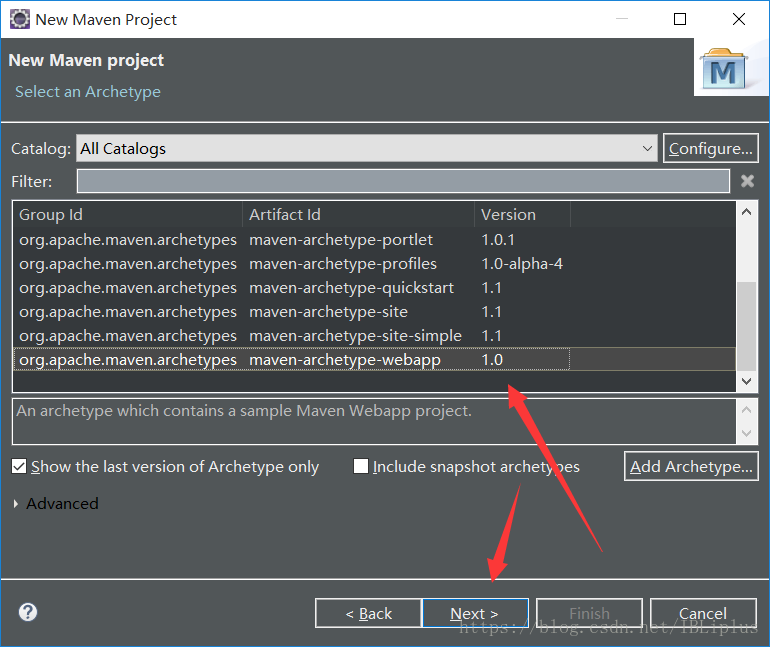Maximize the New Maven Project window
Viewport: 770px width, 647px height.
tap(680, 19)
